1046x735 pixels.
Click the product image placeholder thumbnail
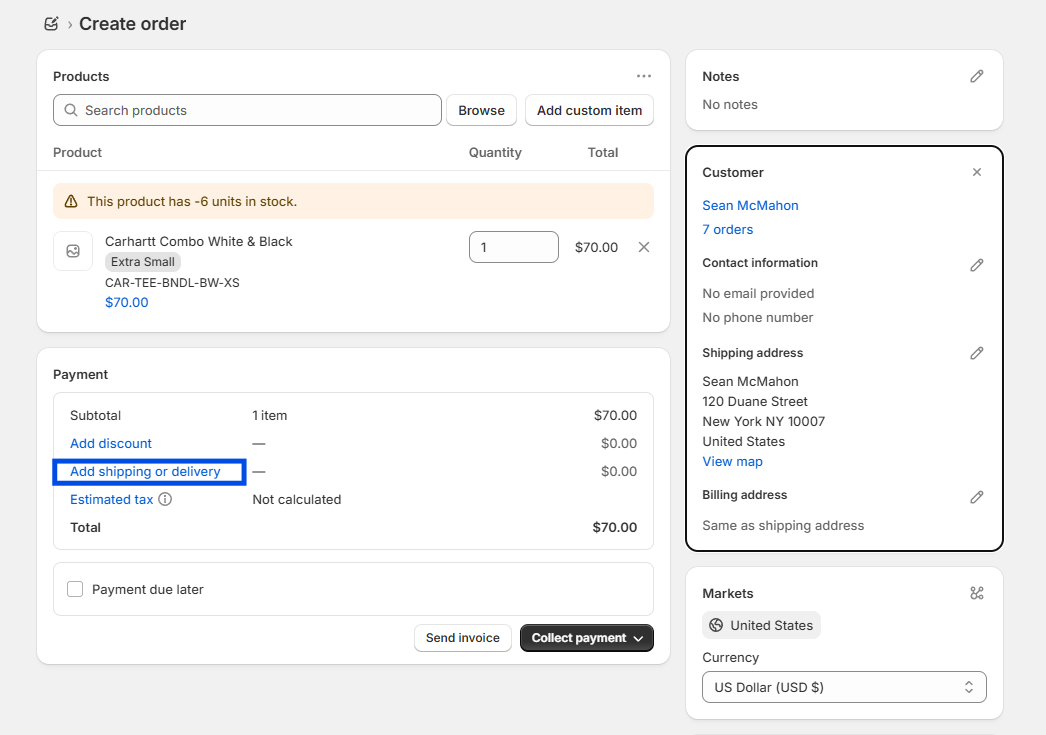[x=73, y=251]
